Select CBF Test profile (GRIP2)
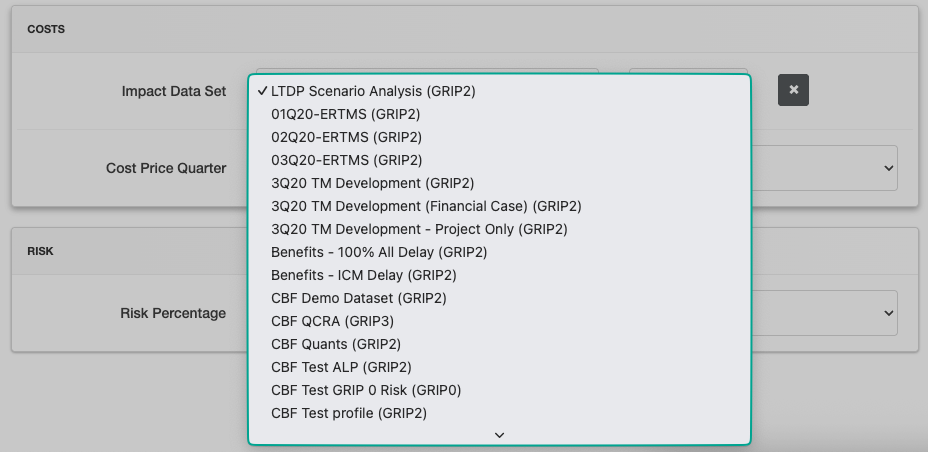The height and width of the screenshot is (452, 928). pyautogui.click(x=349, y=413)
